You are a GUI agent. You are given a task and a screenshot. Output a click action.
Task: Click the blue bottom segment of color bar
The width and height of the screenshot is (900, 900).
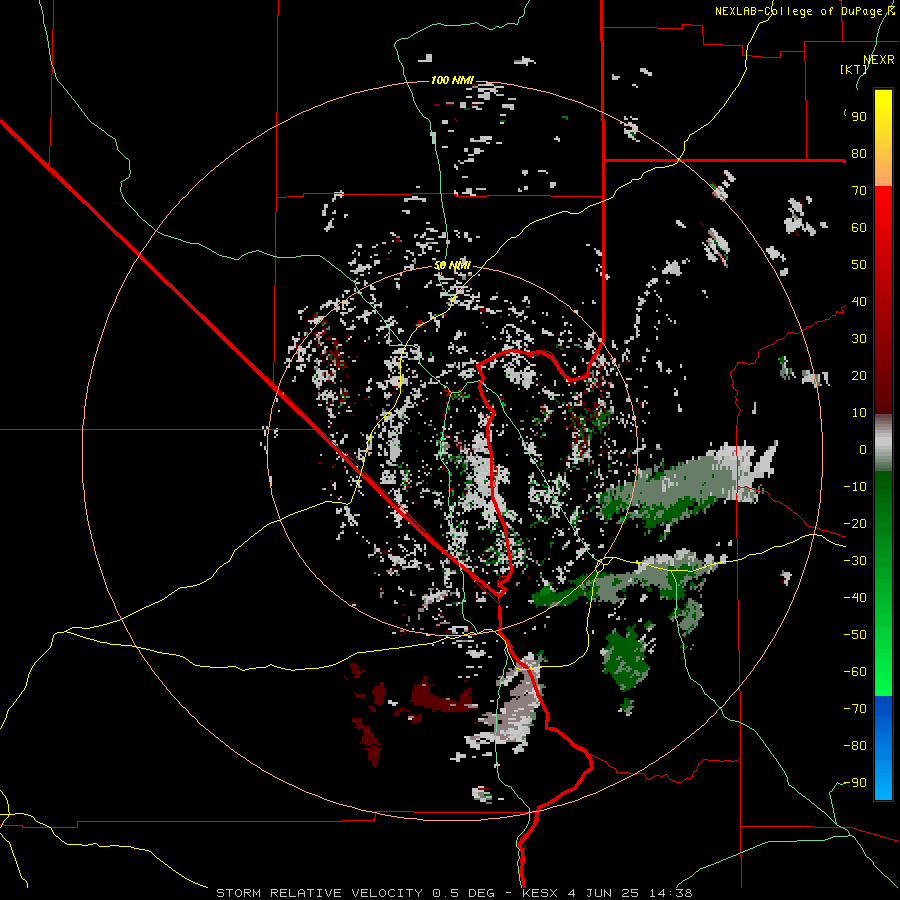(883, 748)
